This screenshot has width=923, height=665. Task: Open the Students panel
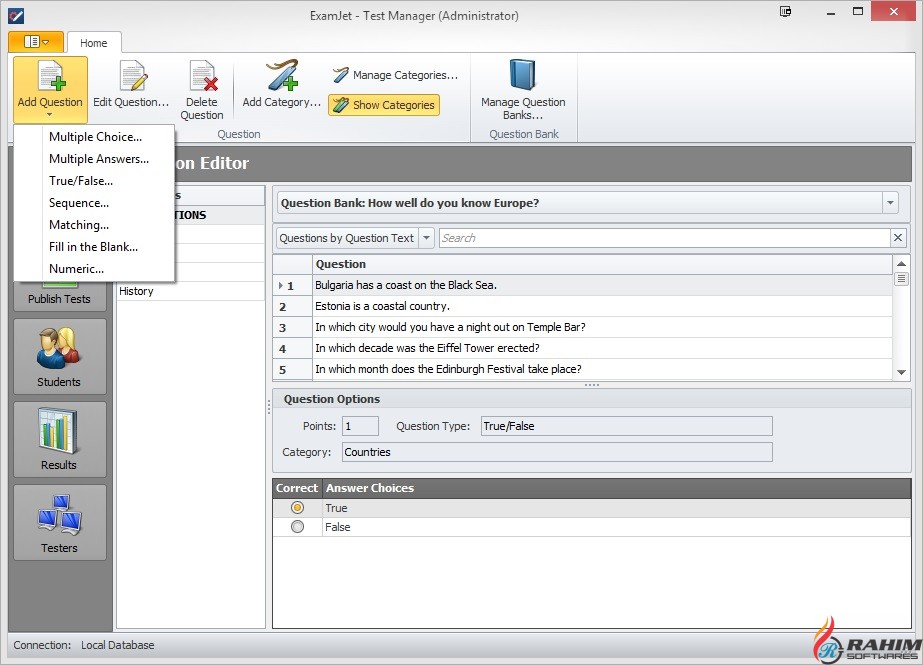coord(59,357)
